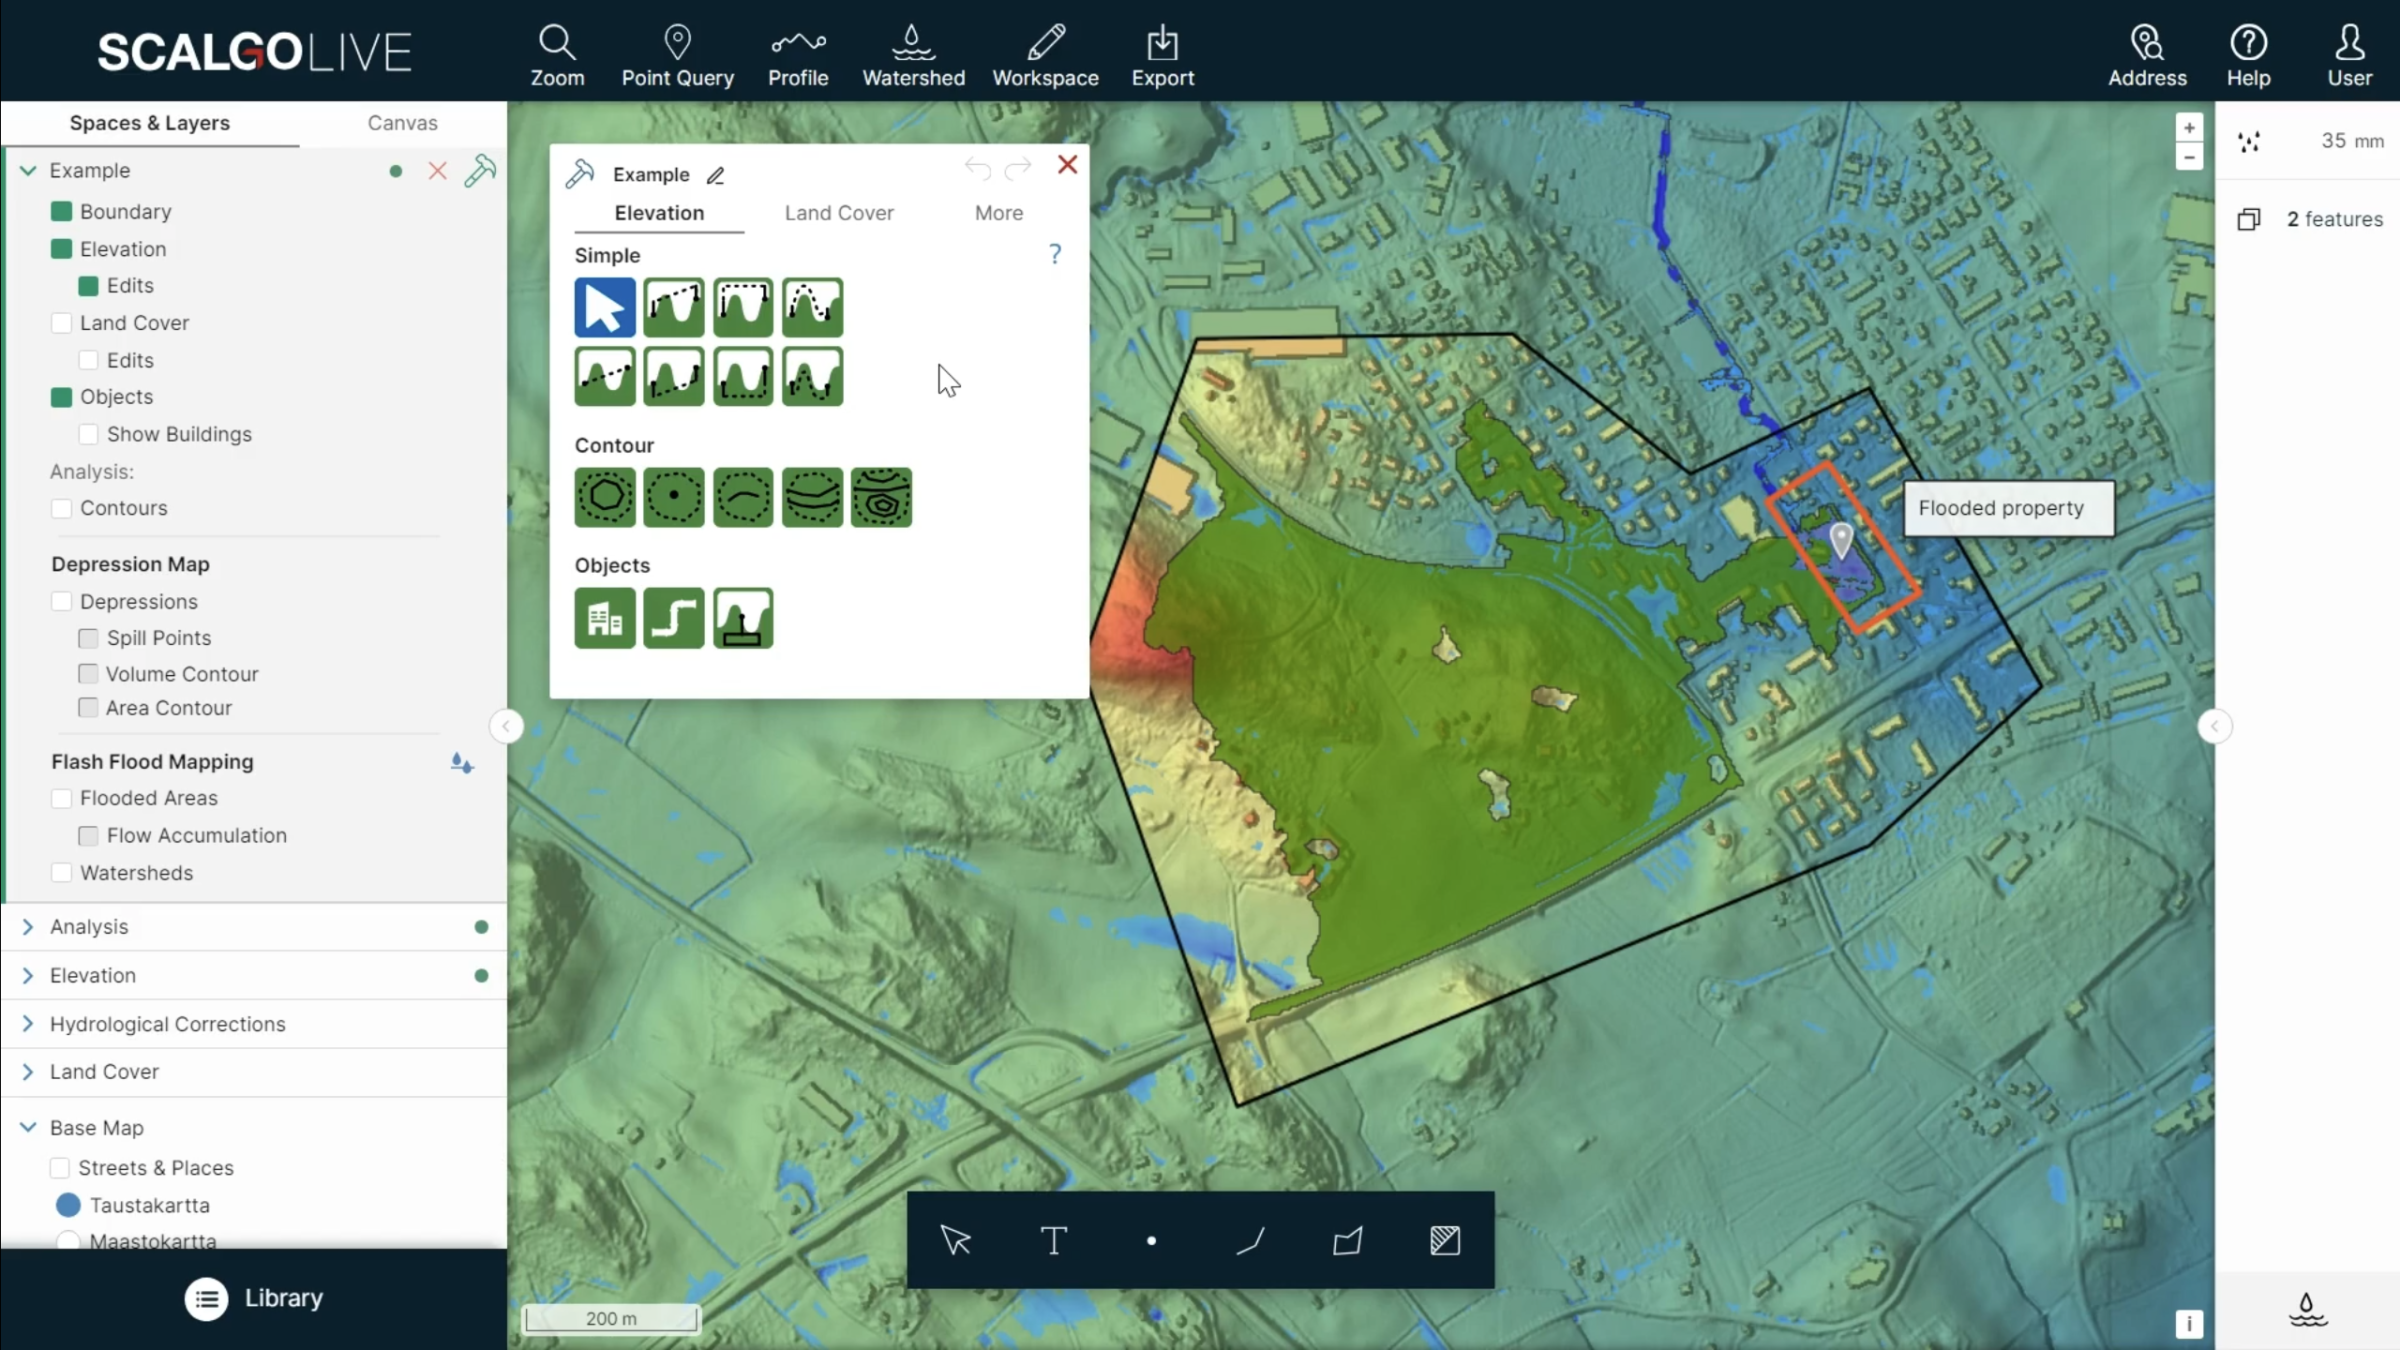Click the map zoom in plus button
The height and width of the screenshot is (1350, 2400).
click(2189, 128)
